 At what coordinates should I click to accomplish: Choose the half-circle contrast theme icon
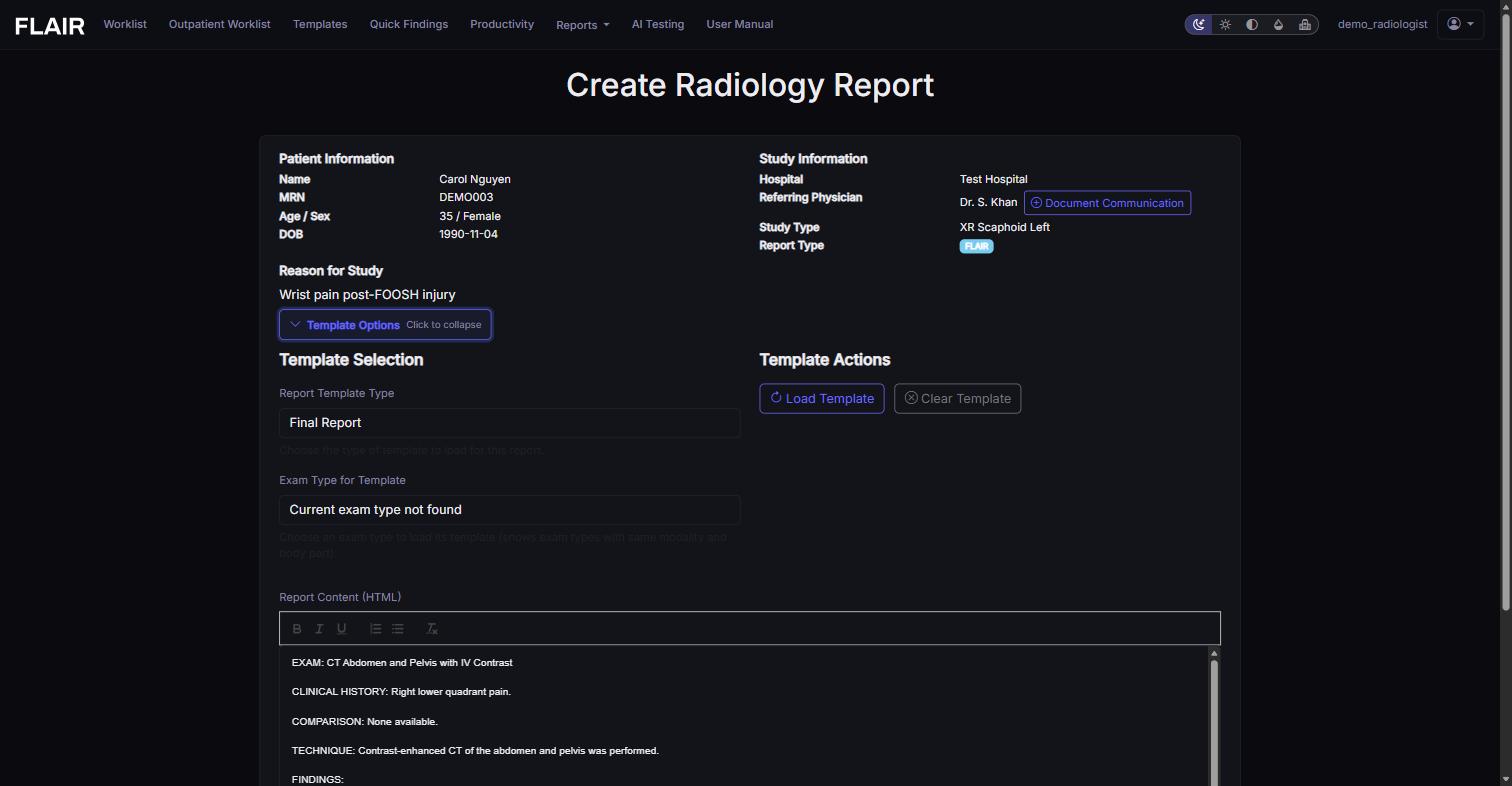pyautogui.click(x=1252, y=24)
